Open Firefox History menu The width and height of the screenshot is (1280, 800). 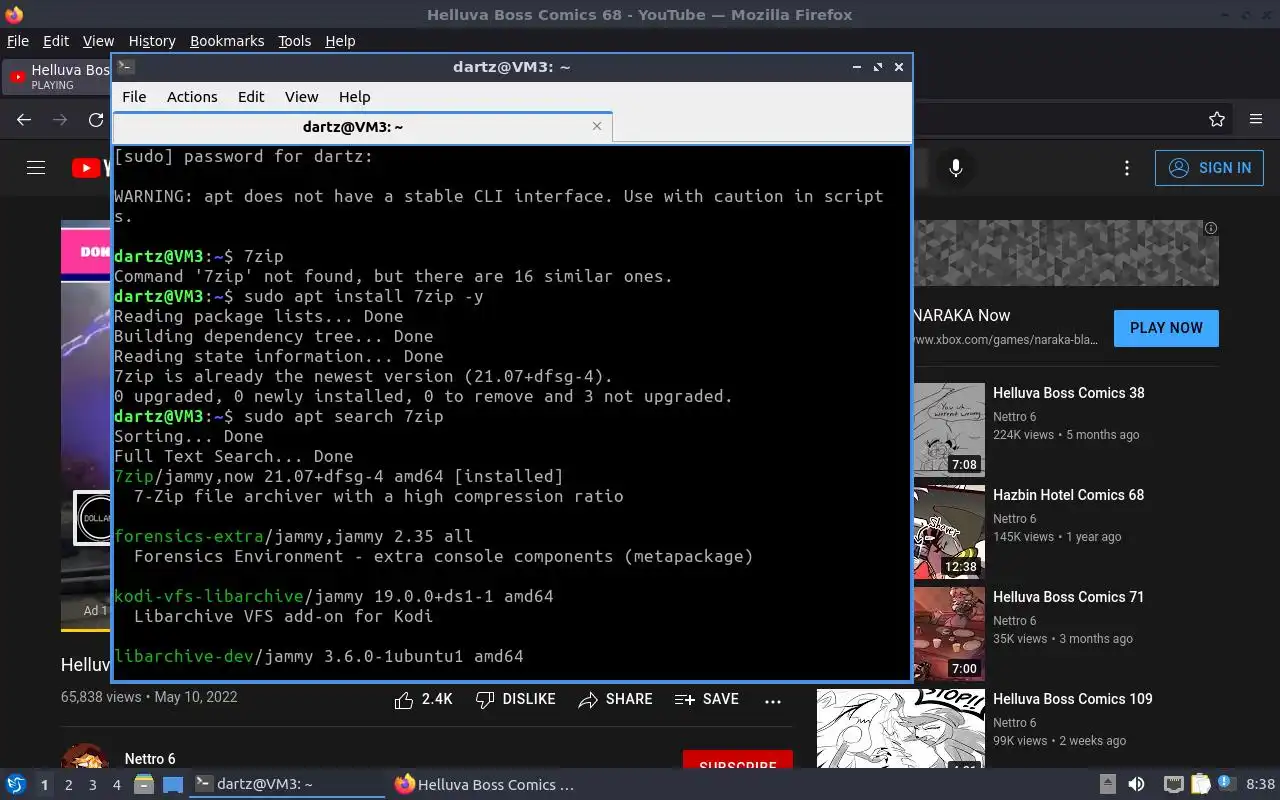pyautogui.click(x=152, y=41)
